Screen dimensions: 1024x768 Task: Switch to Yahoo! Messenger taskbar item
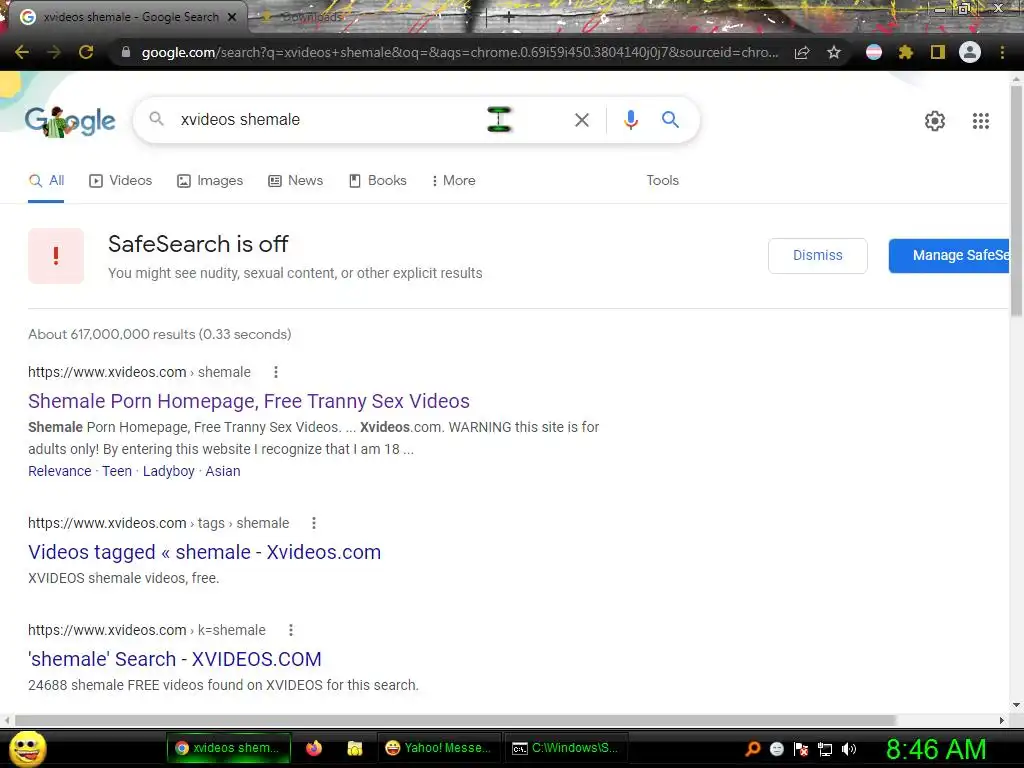(x=438, y=748)
